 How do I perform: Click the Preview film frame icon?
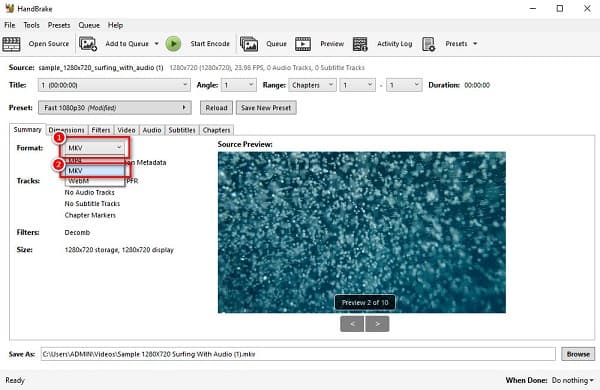[303, 44]
